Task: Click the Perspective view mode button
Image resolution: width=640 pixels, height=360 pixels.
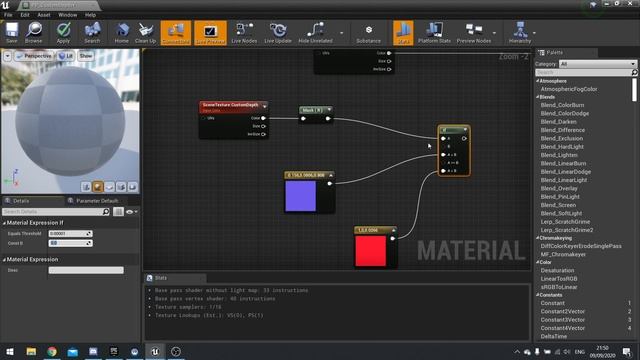Action: pyautogui.click(x=34, y=56)
